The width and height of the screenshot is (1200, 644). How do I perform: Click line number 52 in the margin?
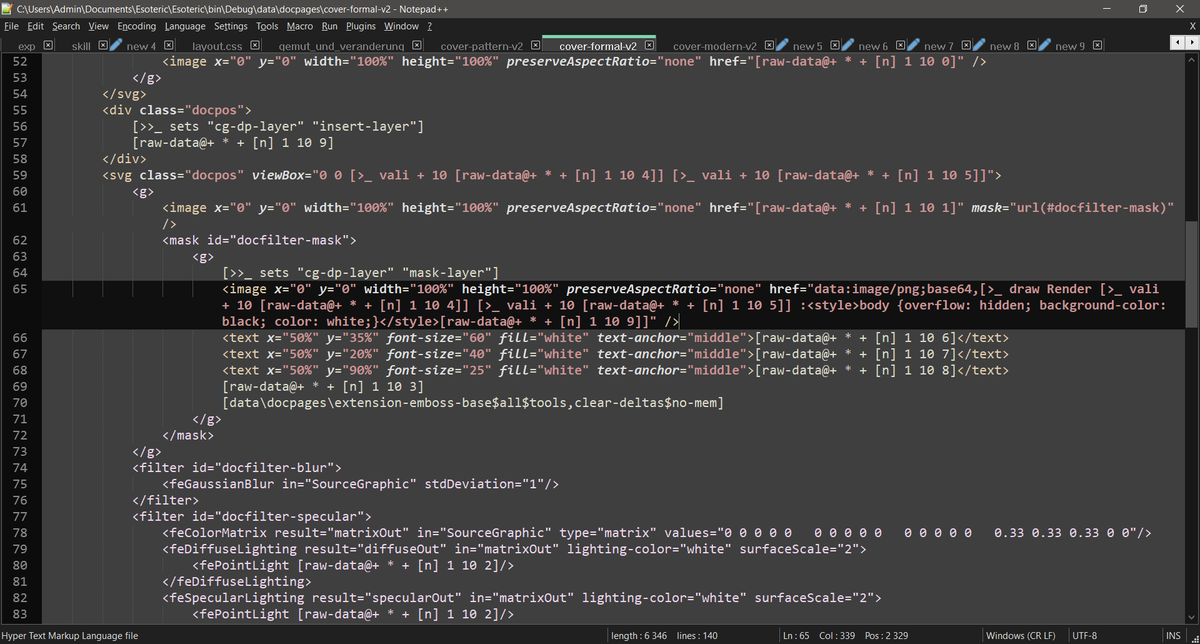(x=20, y=62)
